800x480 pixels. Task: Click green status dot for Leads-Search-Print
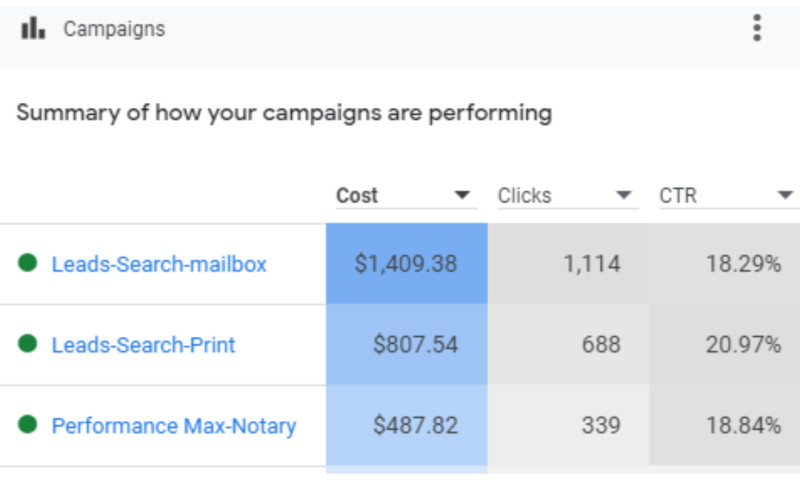coord(28,344)
